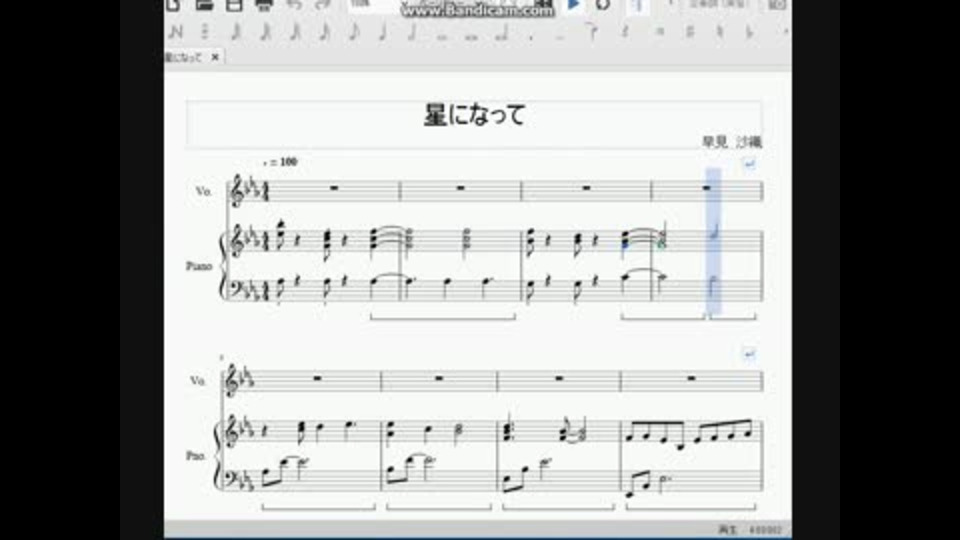Select the title text 星になって
The height and width of the screenshot is (540, 960).
pyautogui.click(x=474, y=115)
